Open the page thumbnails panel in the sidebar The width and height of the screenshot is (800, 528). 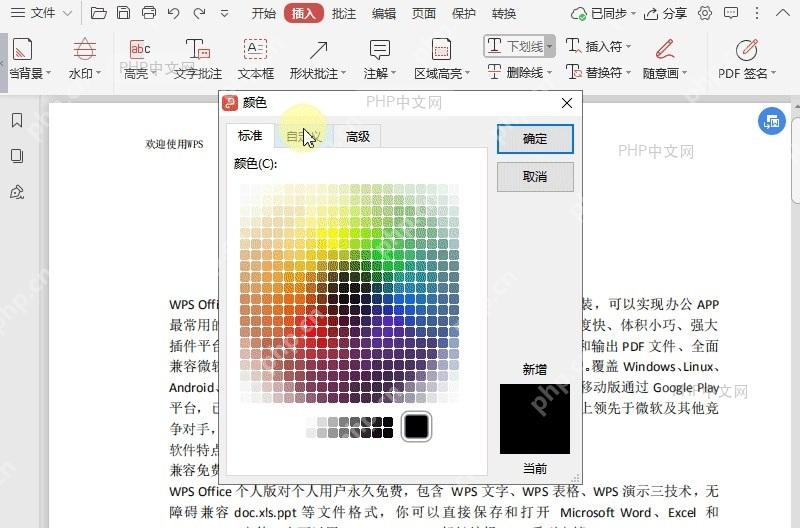[17, 156]
